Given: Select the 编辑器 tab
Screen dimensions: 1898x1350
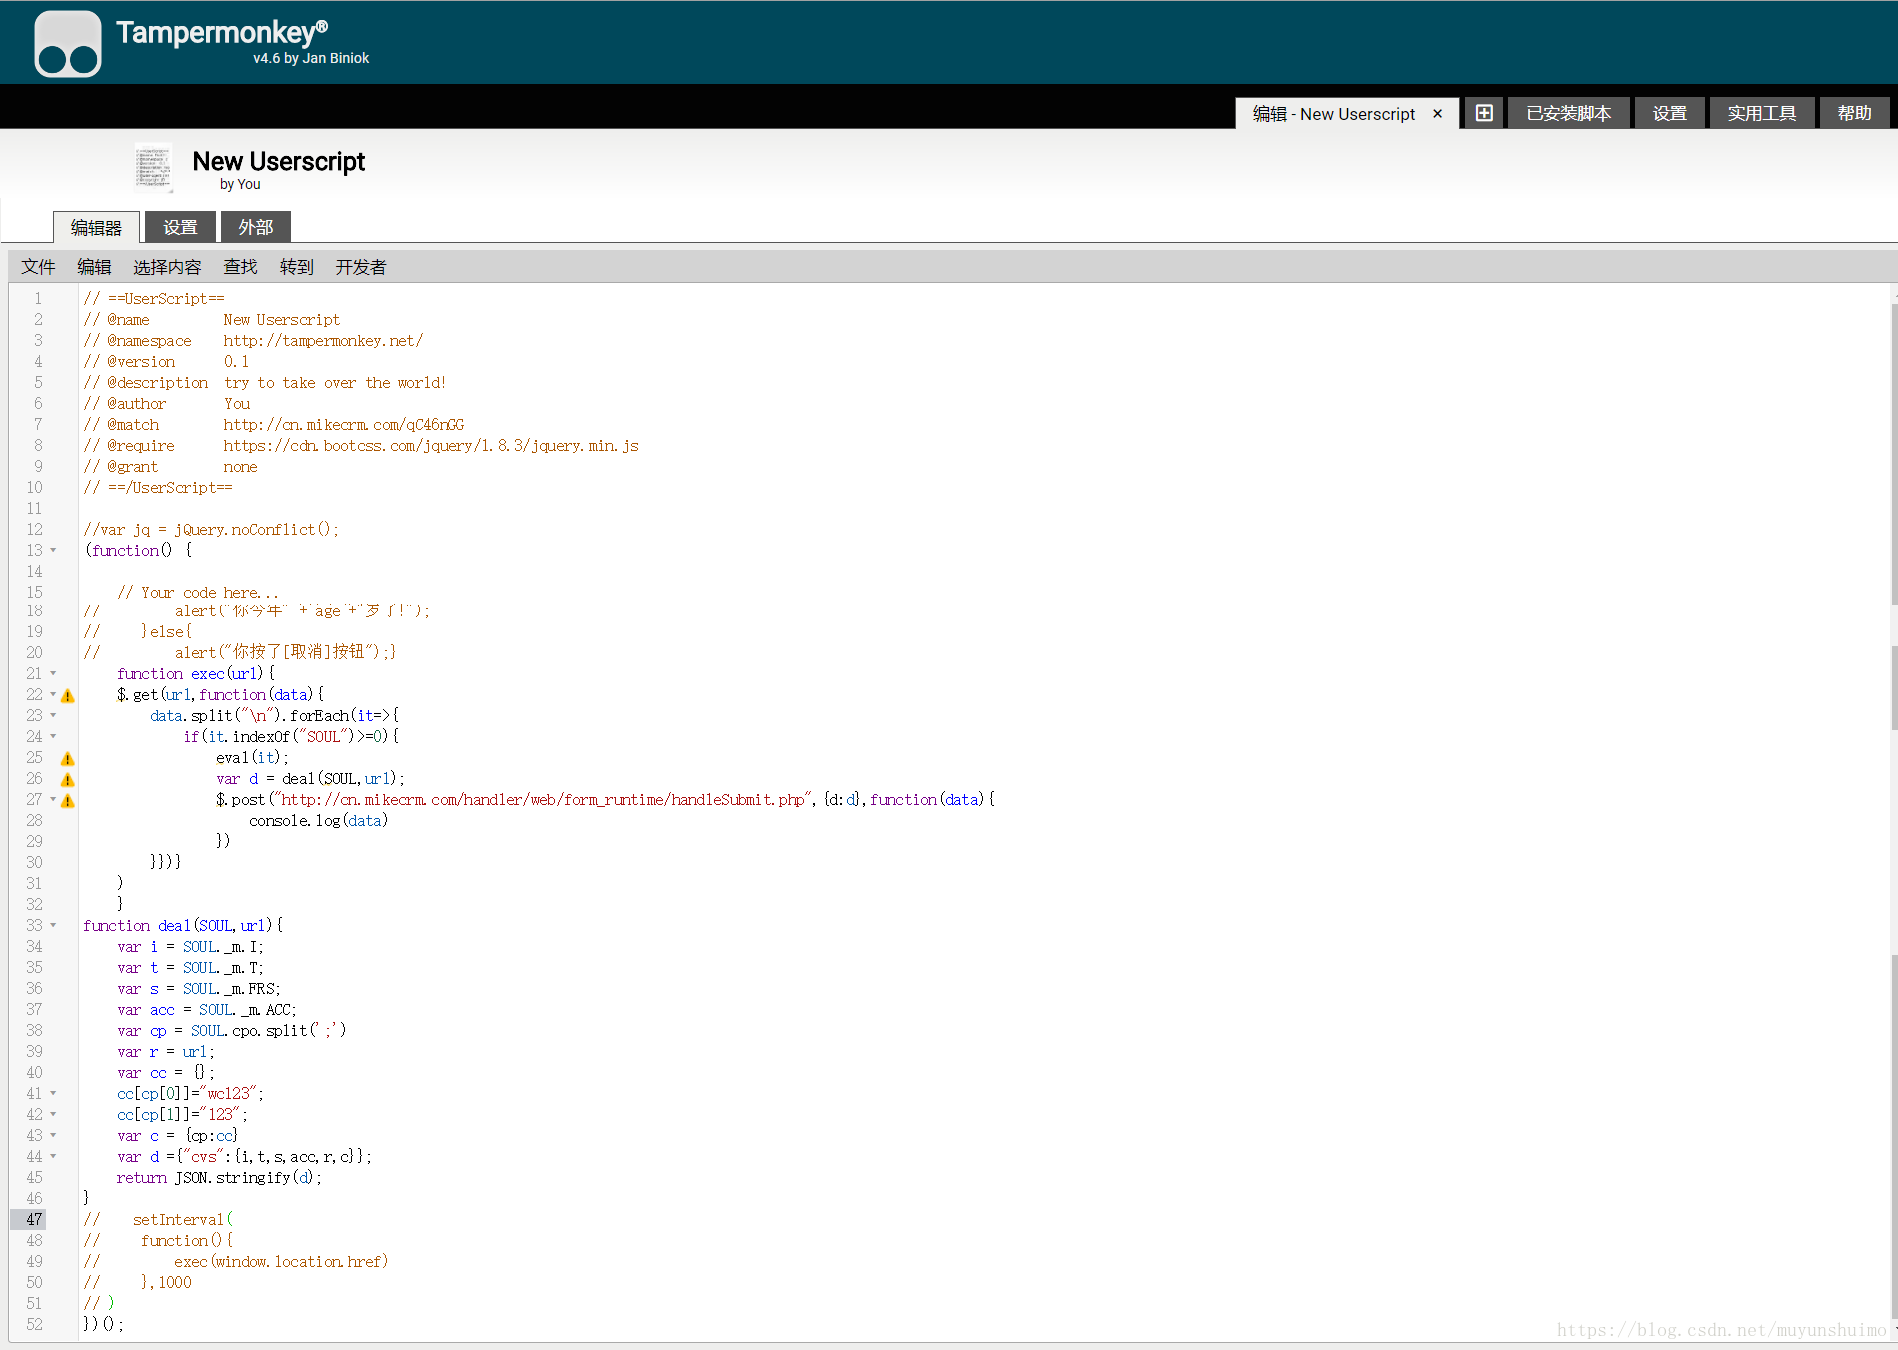Looking at the screenshot, I should [96, 227].
